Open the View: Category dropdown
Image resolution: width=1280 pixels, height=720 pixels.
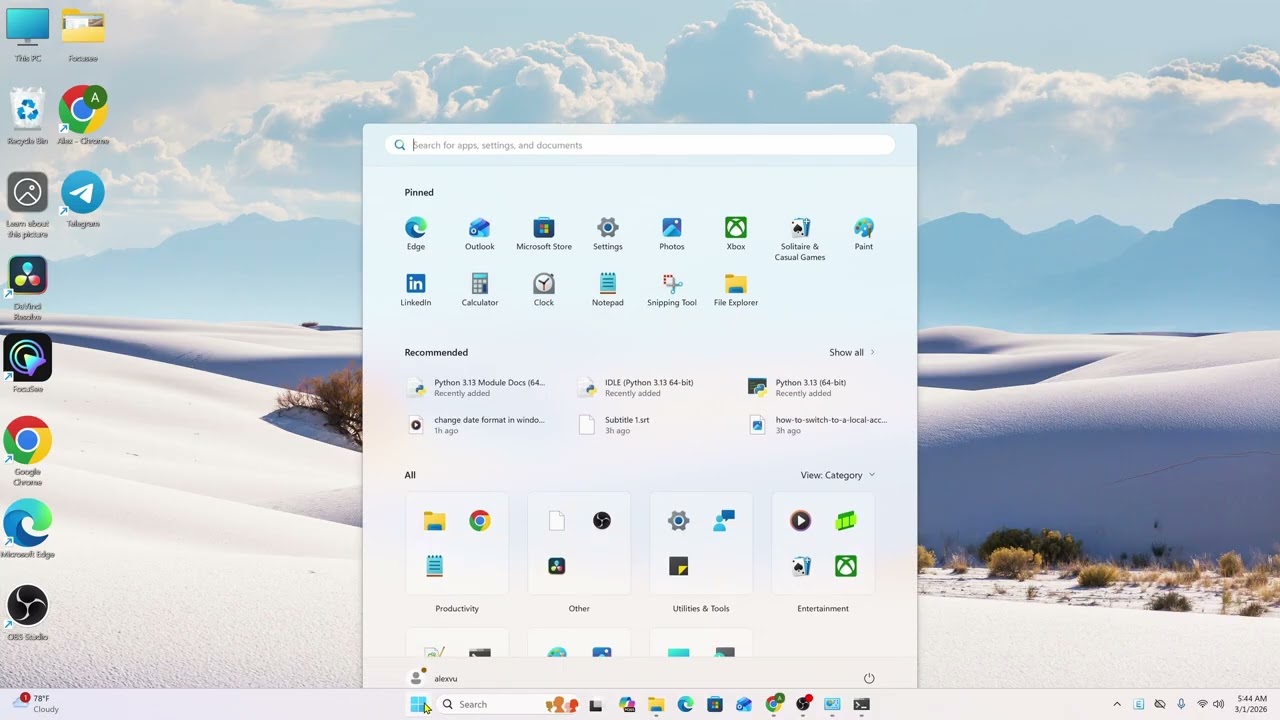pyautogui.click(x=838, y=475)
